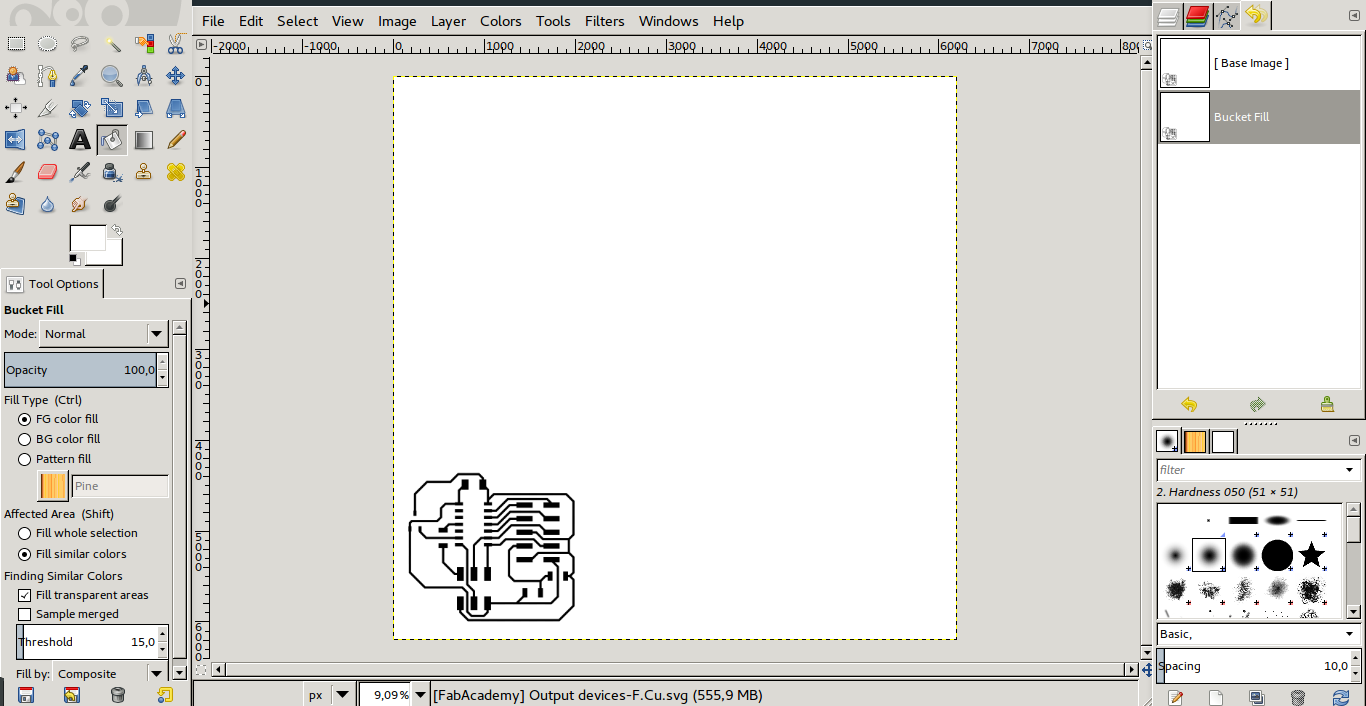The height and width of the screenshot is (706, 1366).
Task: Uncheck Fill transparent areas
Action: pos(24,595)
